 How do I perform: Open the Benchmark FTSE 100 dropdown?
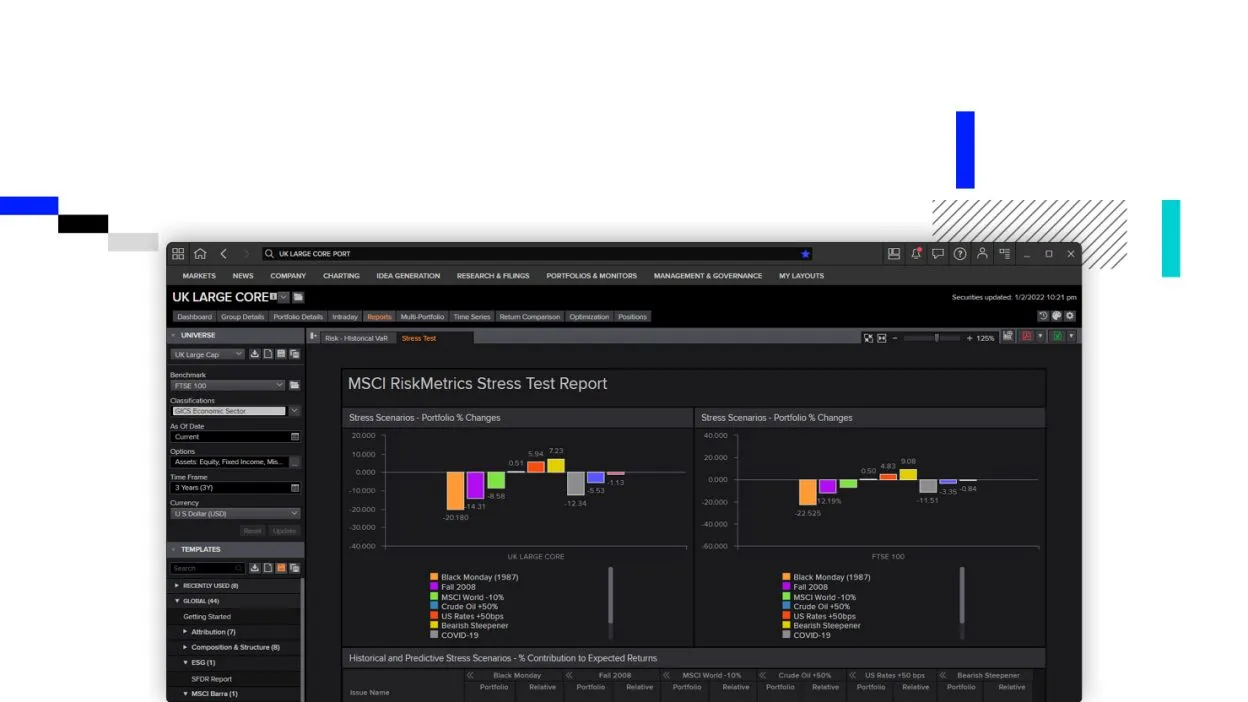tap(228, 385)
